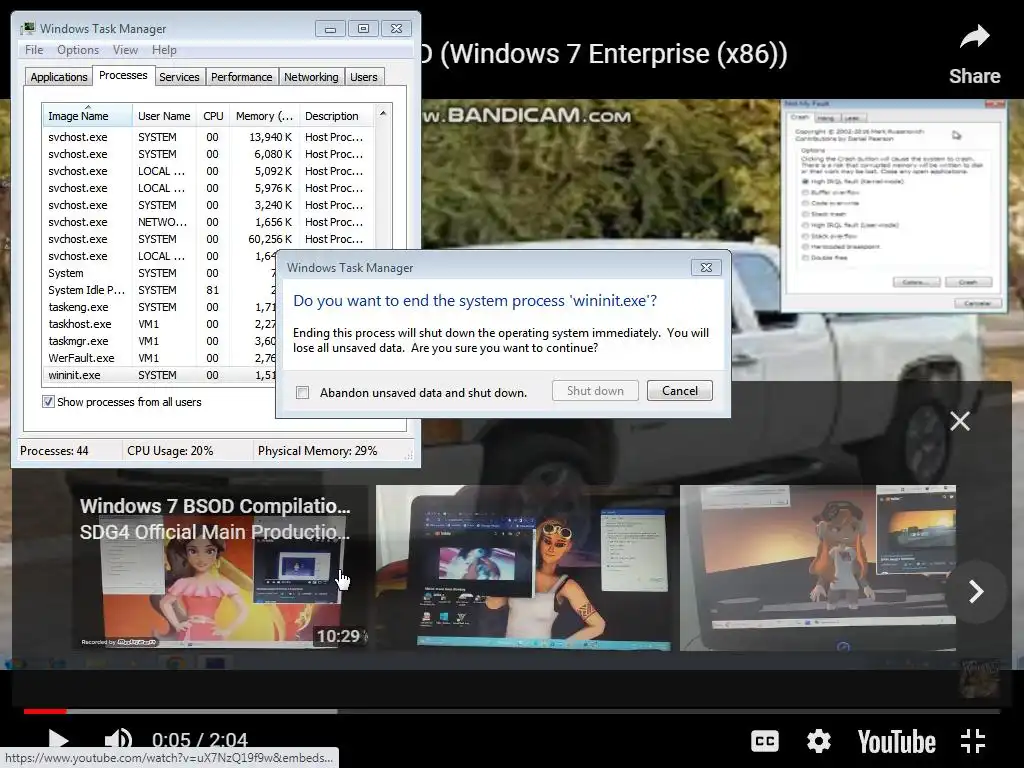
Task: Switch to the Performance tab
Action: point(241,77)
